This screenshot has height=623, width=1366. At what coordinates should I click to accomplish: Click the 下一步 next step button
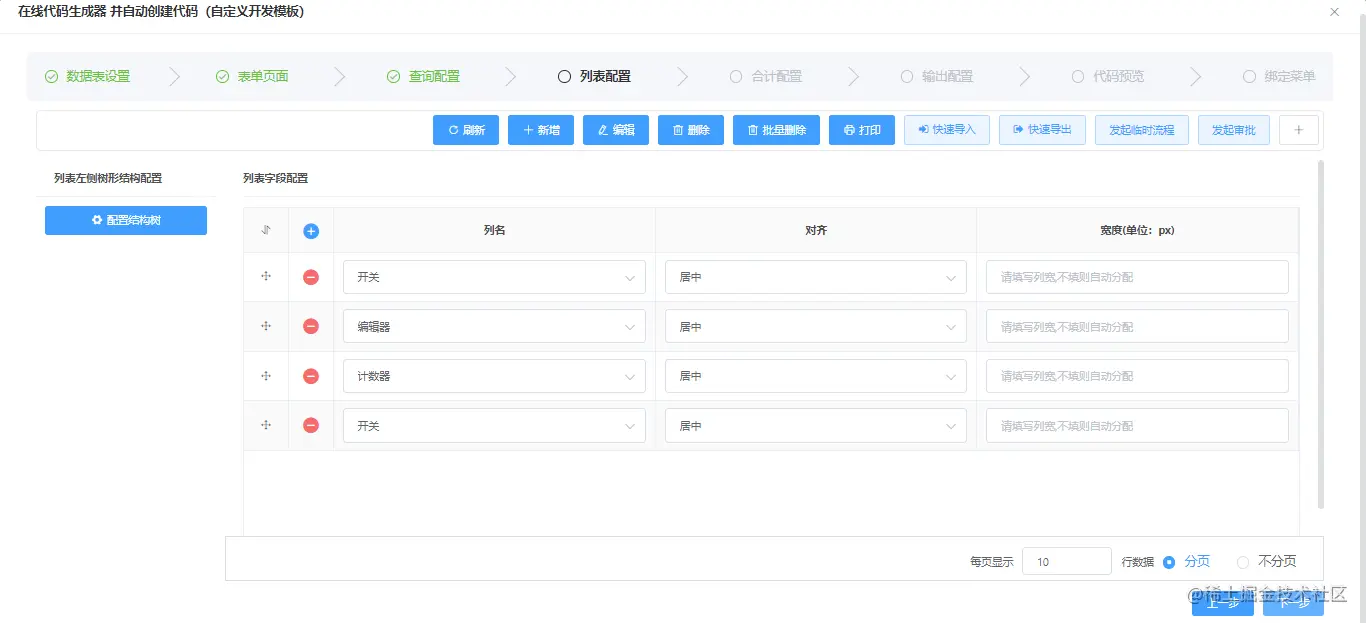coord(1295,604)
